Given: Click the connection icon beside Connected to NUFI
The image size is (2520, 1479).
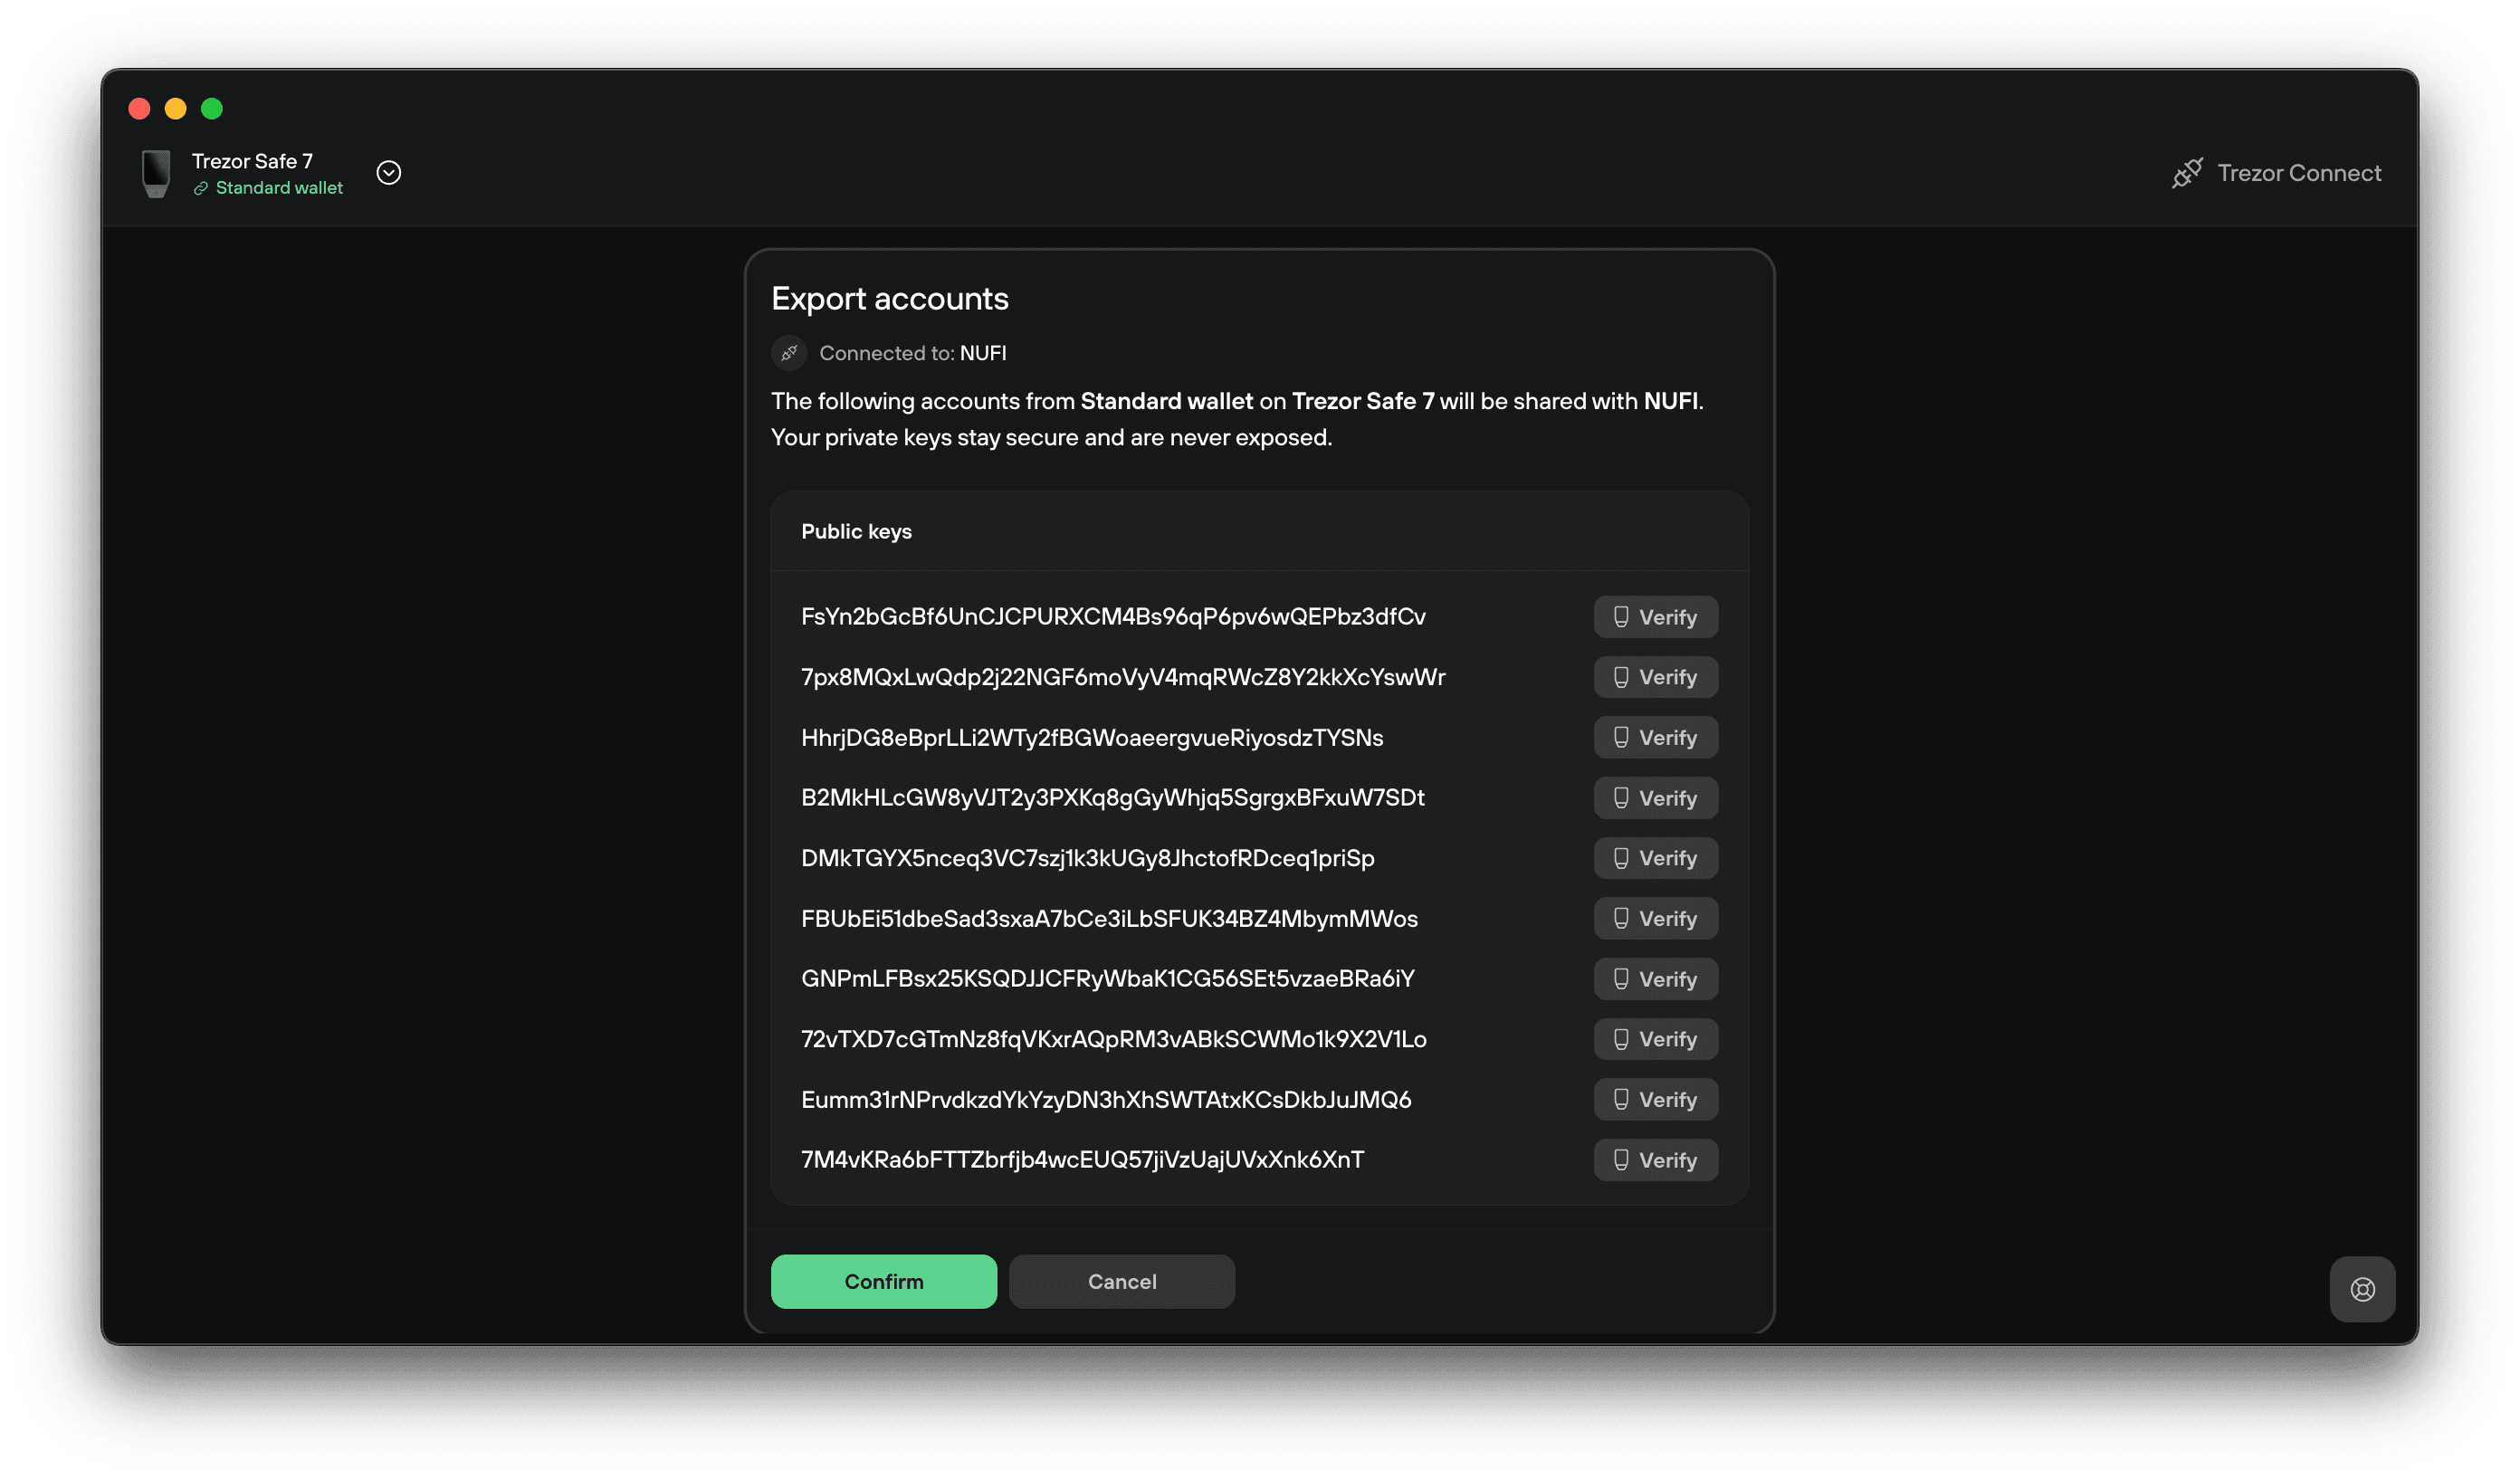Looking at the screenshot, I should (x=789, y=353).
